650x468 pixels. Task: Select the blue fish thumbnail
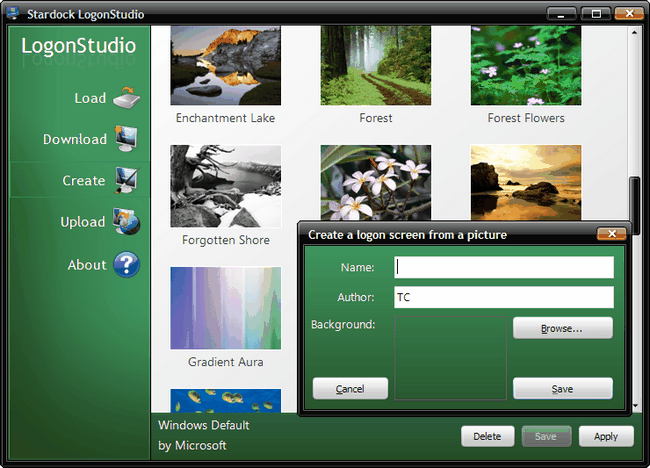pyautogui.click(x=226, y=400)
